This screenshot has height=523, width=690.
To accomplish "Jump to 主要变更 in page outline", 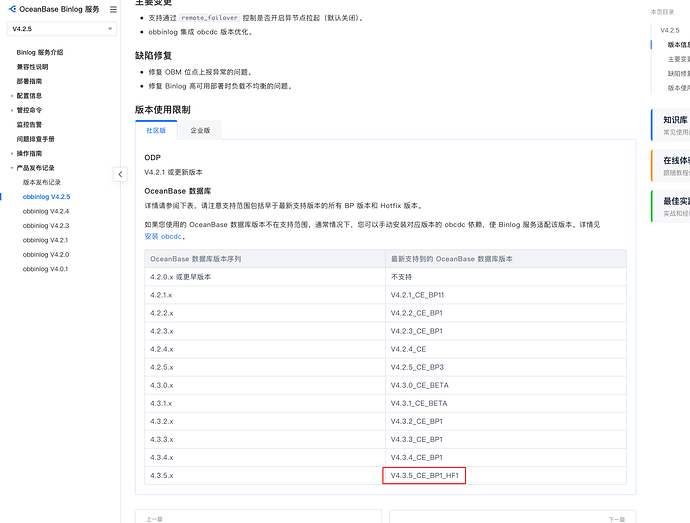I will coord(679,59).
